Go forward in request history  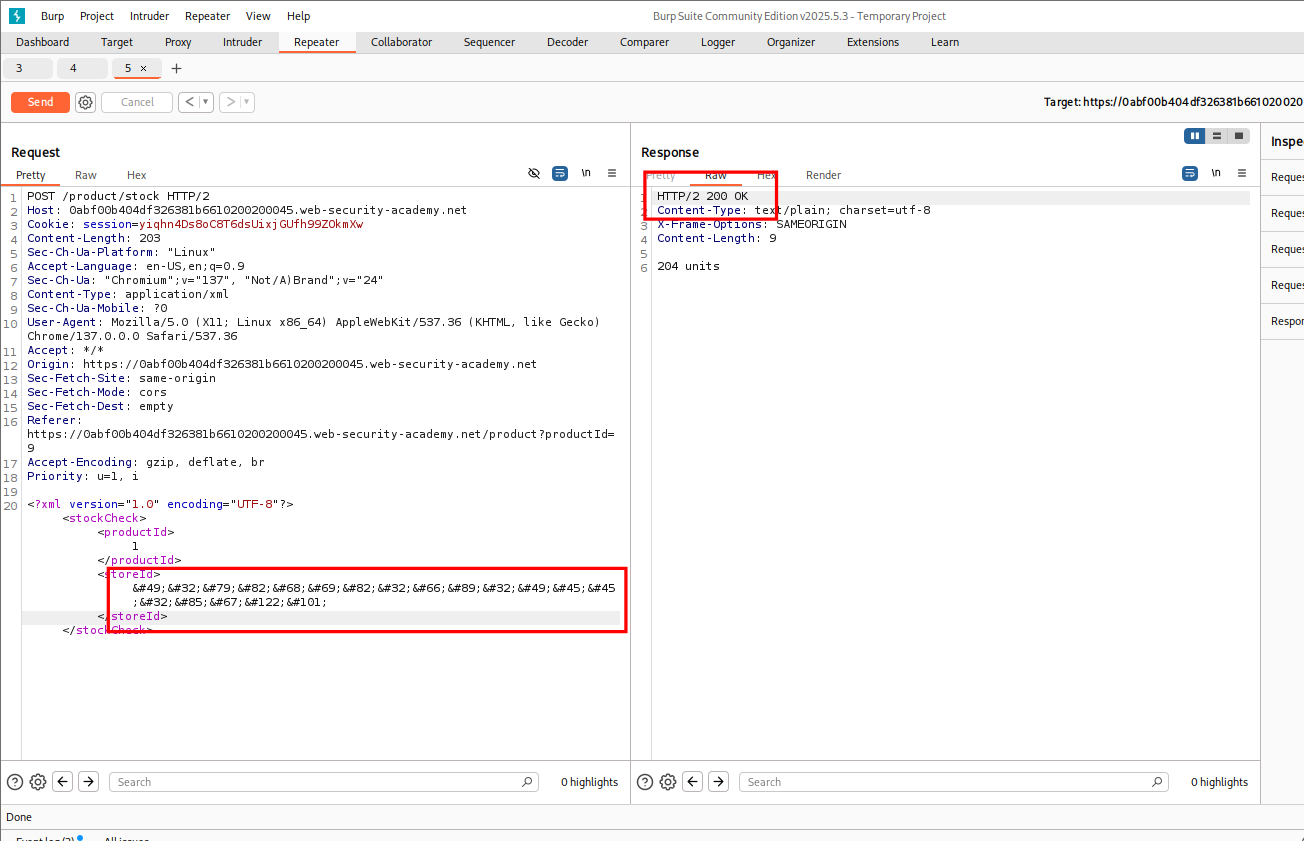(x=230, y=102)
